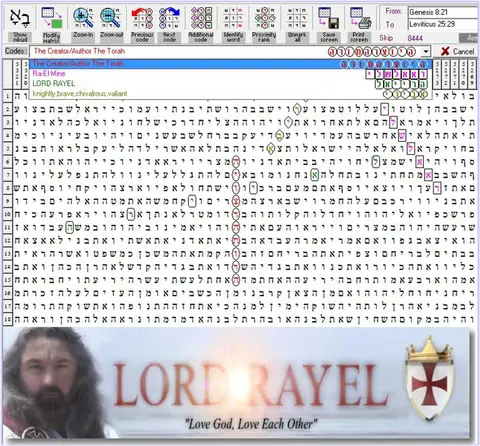The image size is (480, 446).
Task: Click the Cancel text label
Action: (x=463, y=52)
